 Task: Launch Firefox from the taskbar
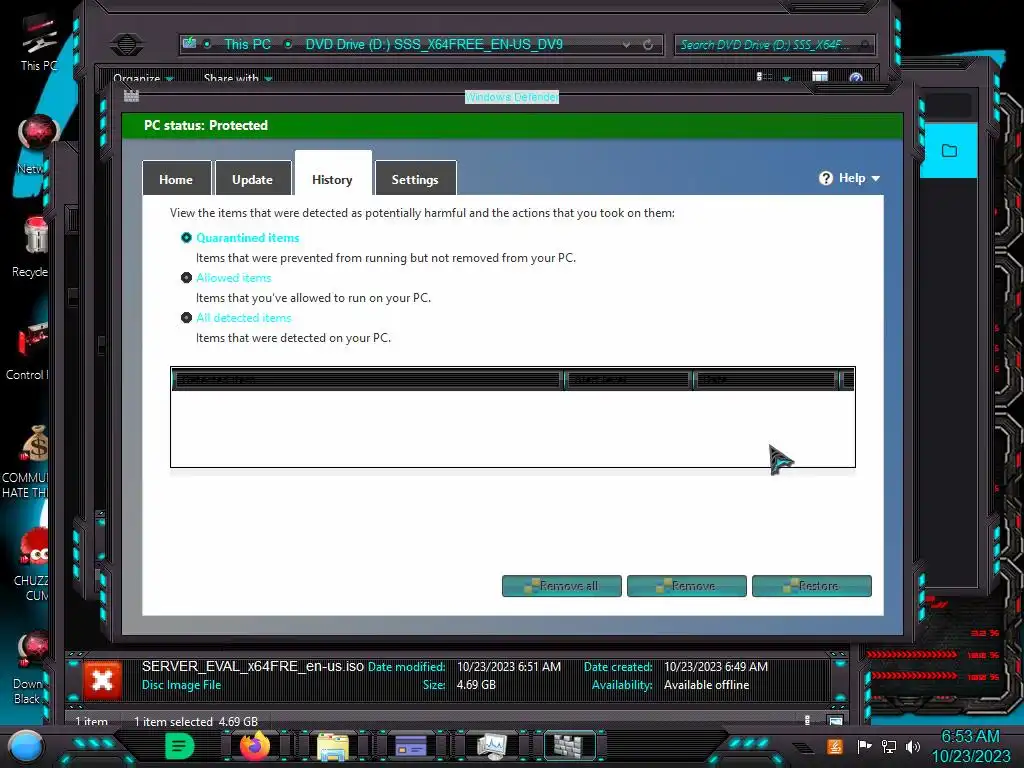point(255,746)
